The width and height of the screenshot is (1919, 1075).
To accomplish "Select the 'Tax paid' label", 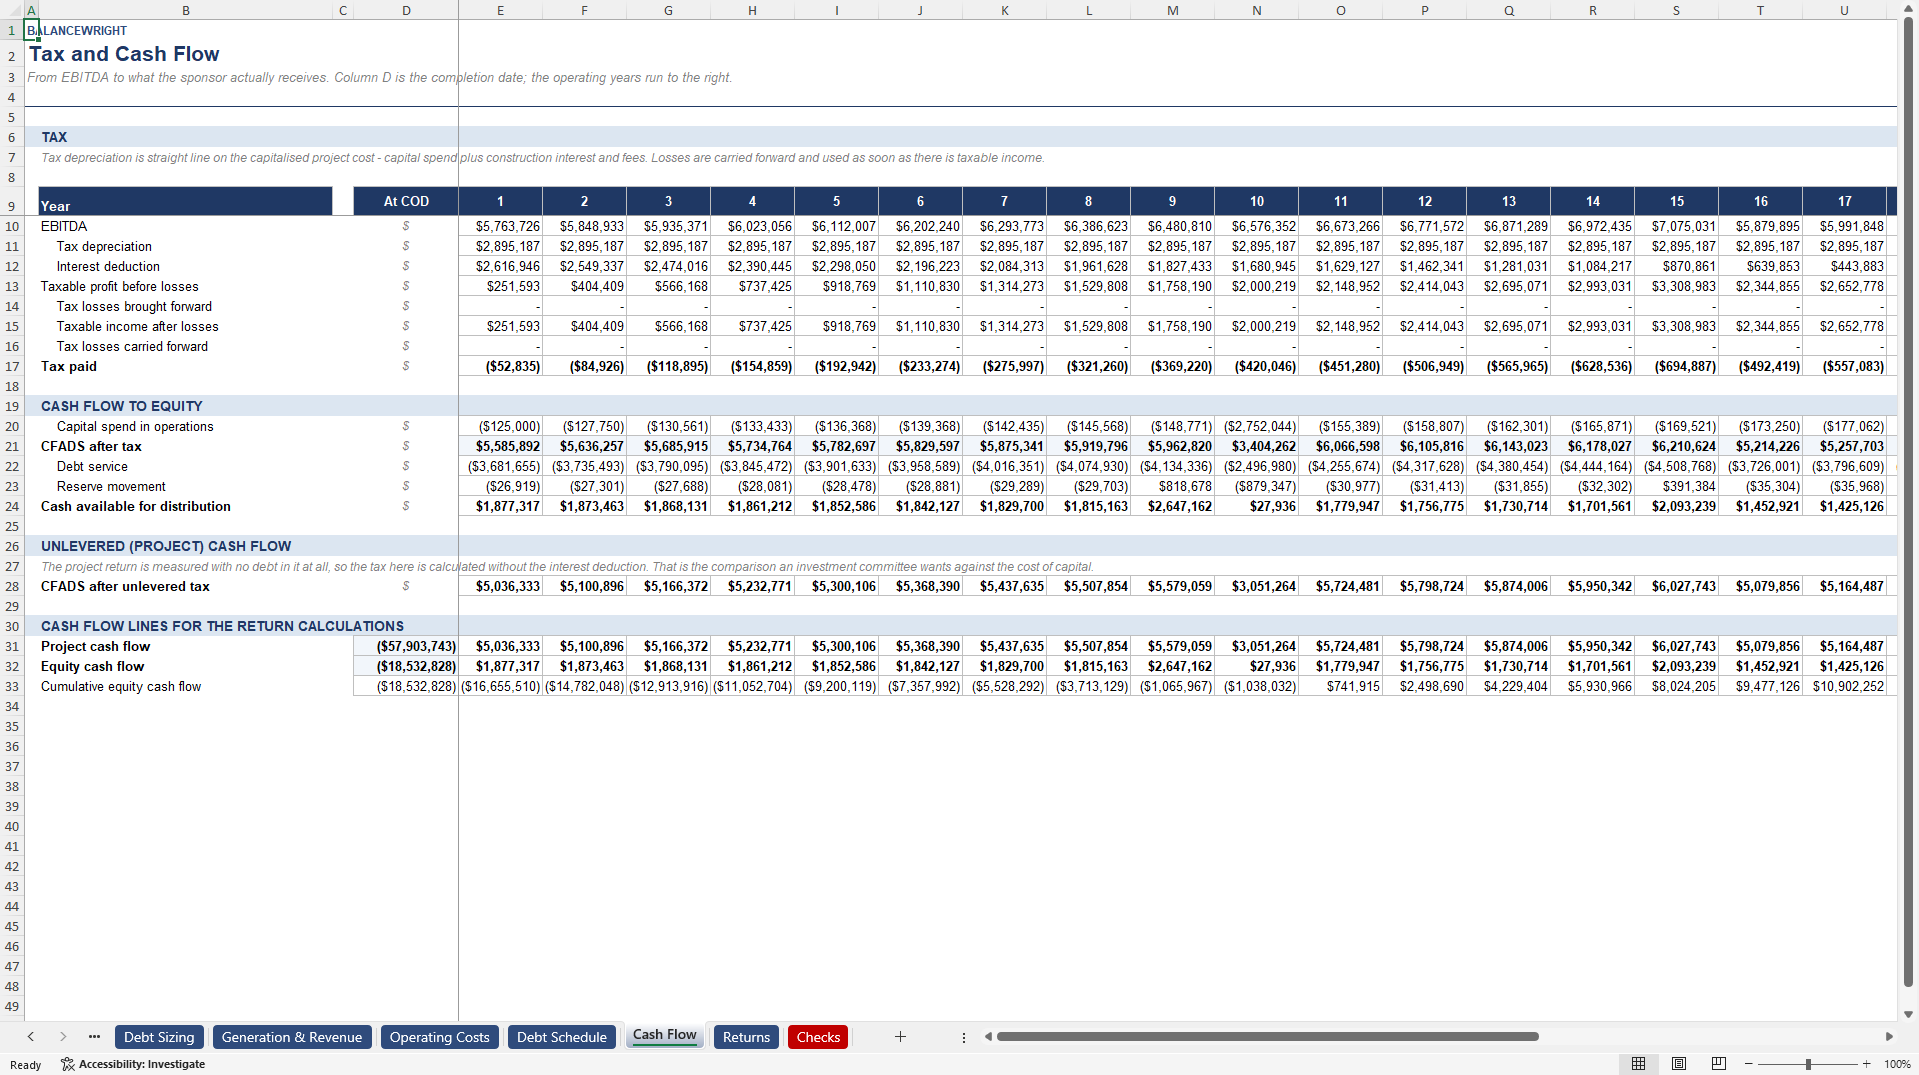I will 69,366.
